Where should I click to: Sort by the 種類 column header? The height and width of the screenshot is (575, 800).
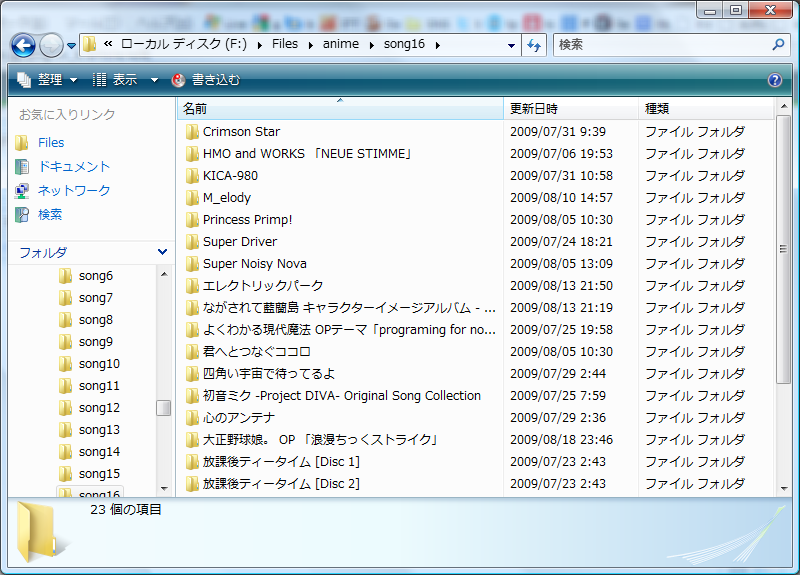[x=706, y=108]
